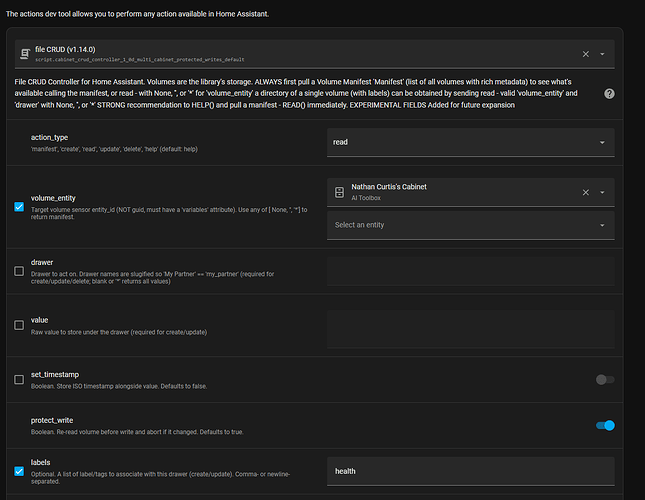Remove the Nathan Curtis's Cabinet target
This screenshot has width=645, height=500.
[x=586, y=192]
